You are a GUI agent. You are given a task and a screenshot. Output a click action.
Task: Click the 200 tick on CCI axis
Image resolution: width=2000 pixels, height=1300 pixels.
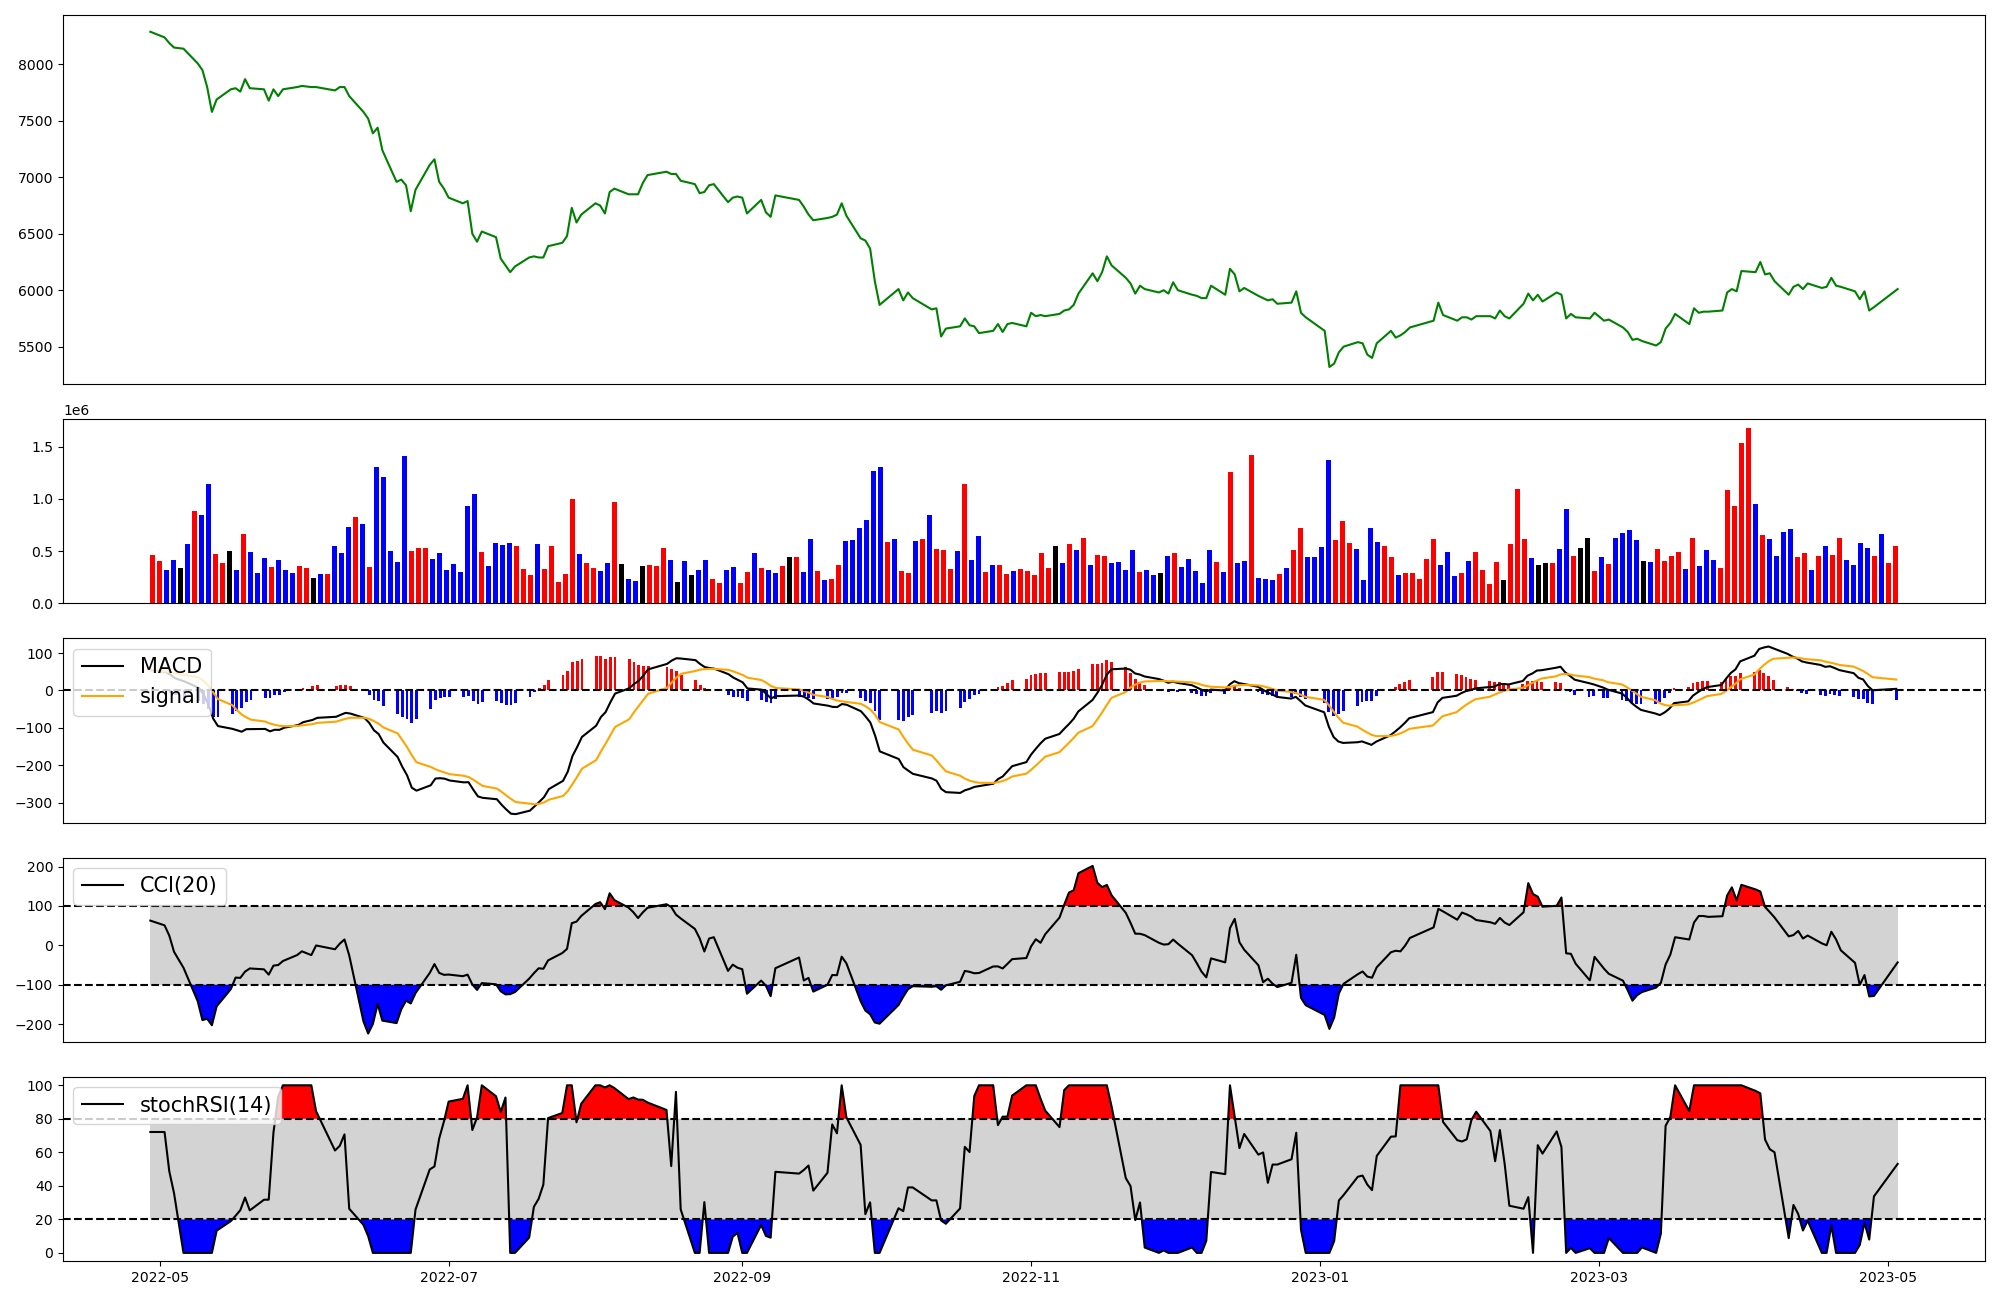[x=41, y=867]
